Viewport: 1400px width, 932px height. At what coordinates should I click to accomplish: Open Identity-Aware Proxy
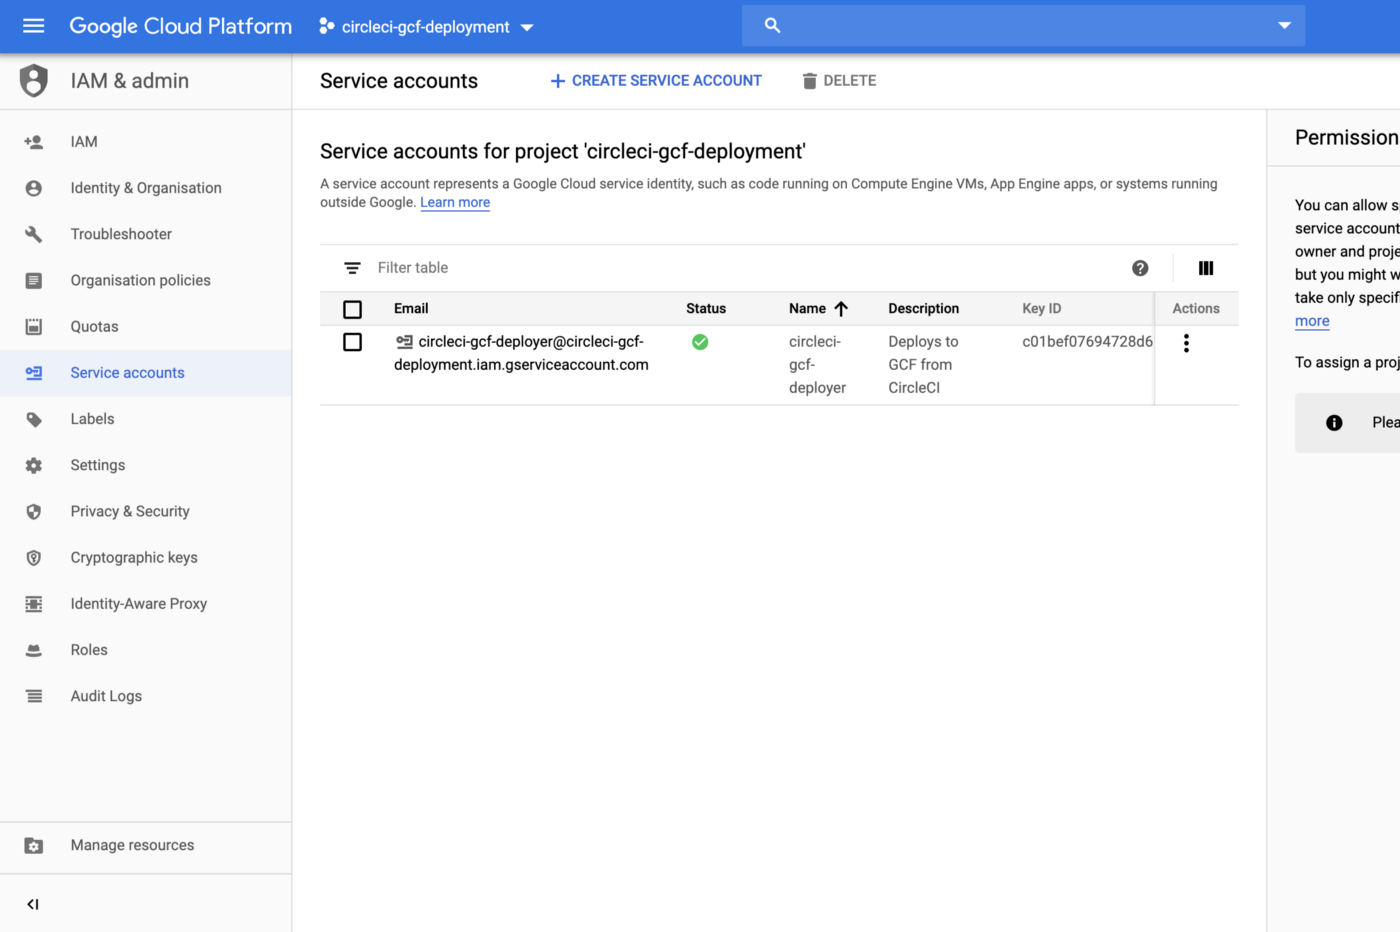pos(139,604)
